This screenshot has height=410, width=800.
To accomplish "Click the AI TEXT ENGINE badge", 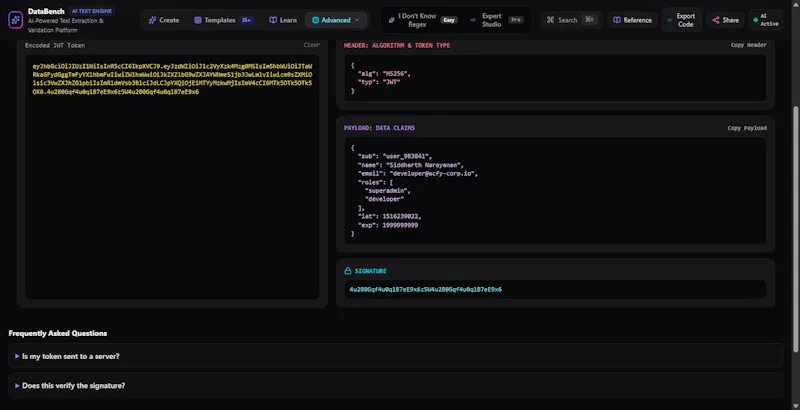I will click(x=92, y=11).
